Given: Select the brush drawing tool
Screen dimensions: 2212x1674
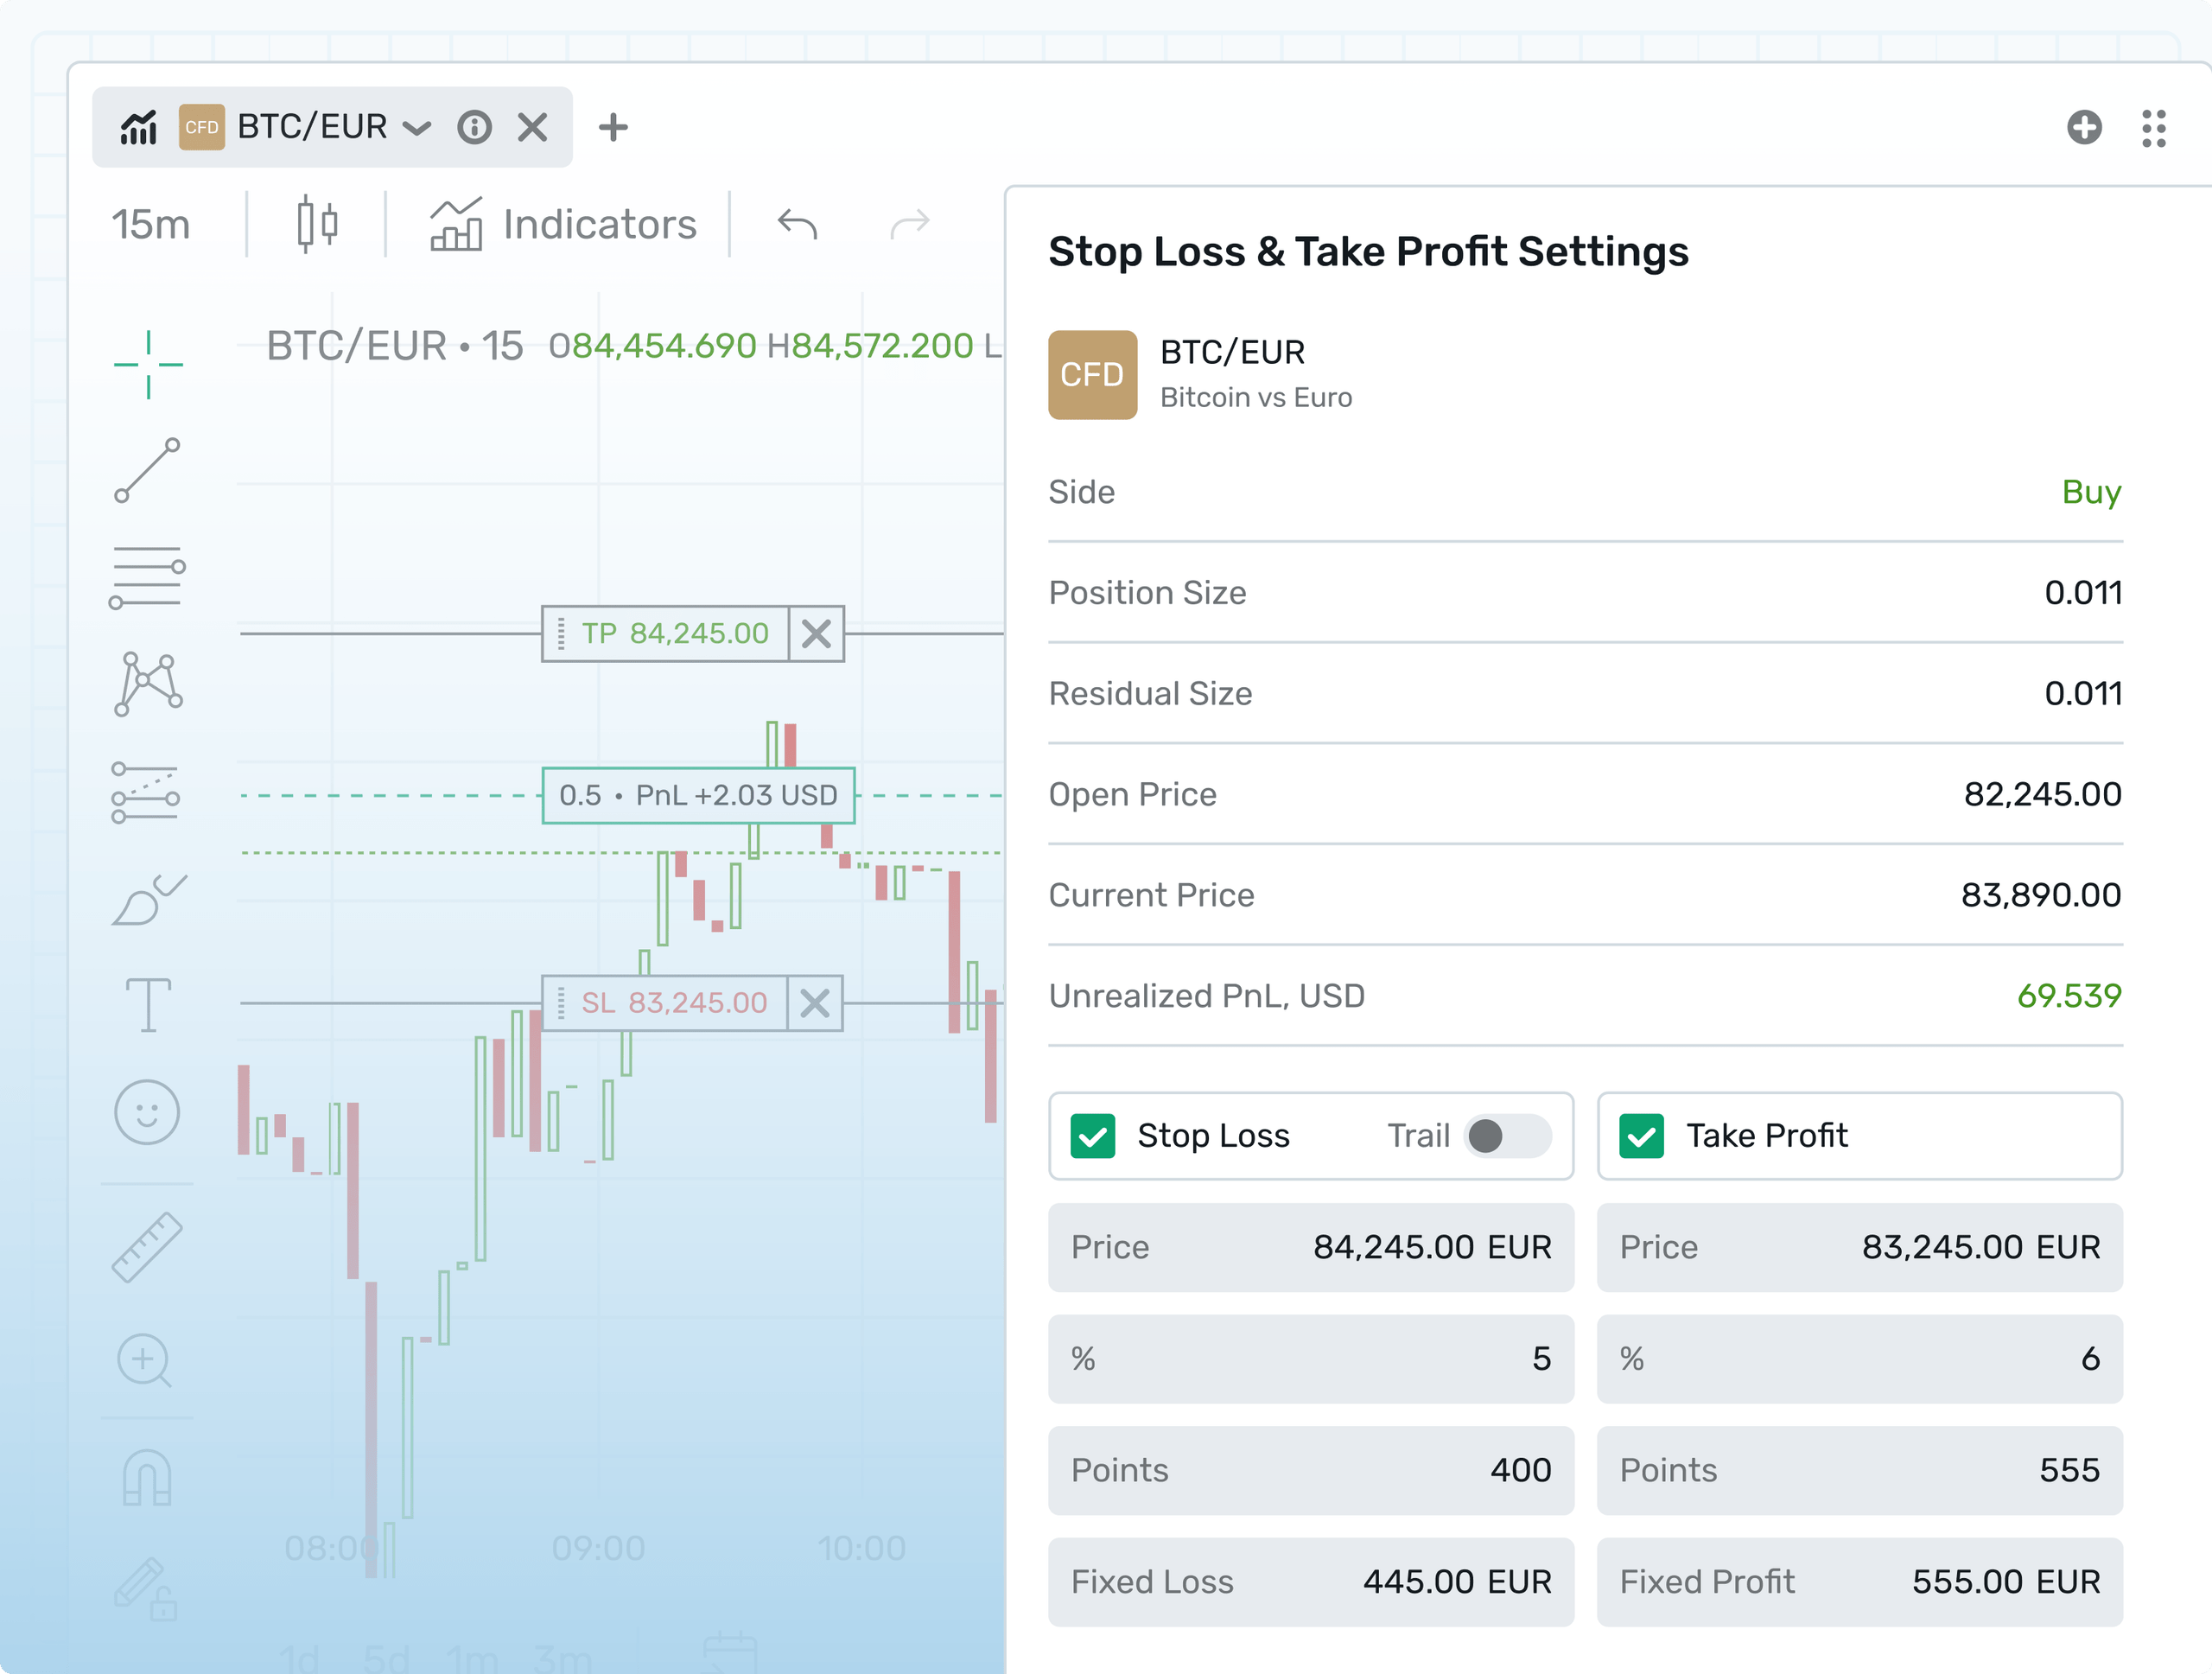Looking at the screenshot, I should pos(149,900).
